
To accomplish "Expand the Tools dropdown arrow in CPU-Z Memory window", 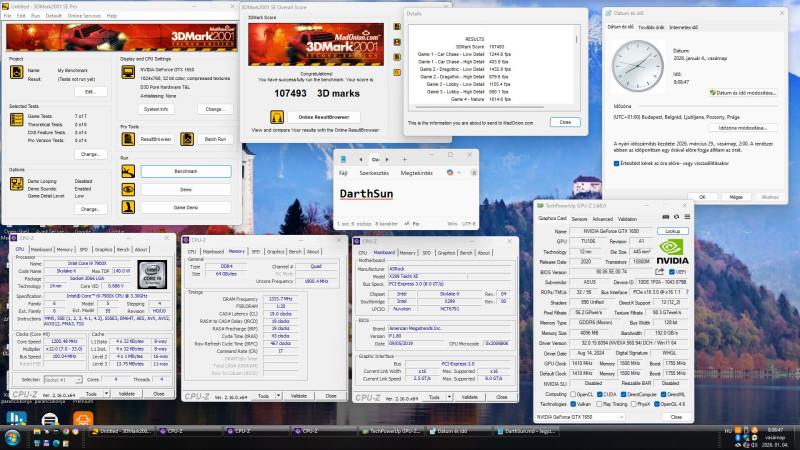I will click(278, 396).
